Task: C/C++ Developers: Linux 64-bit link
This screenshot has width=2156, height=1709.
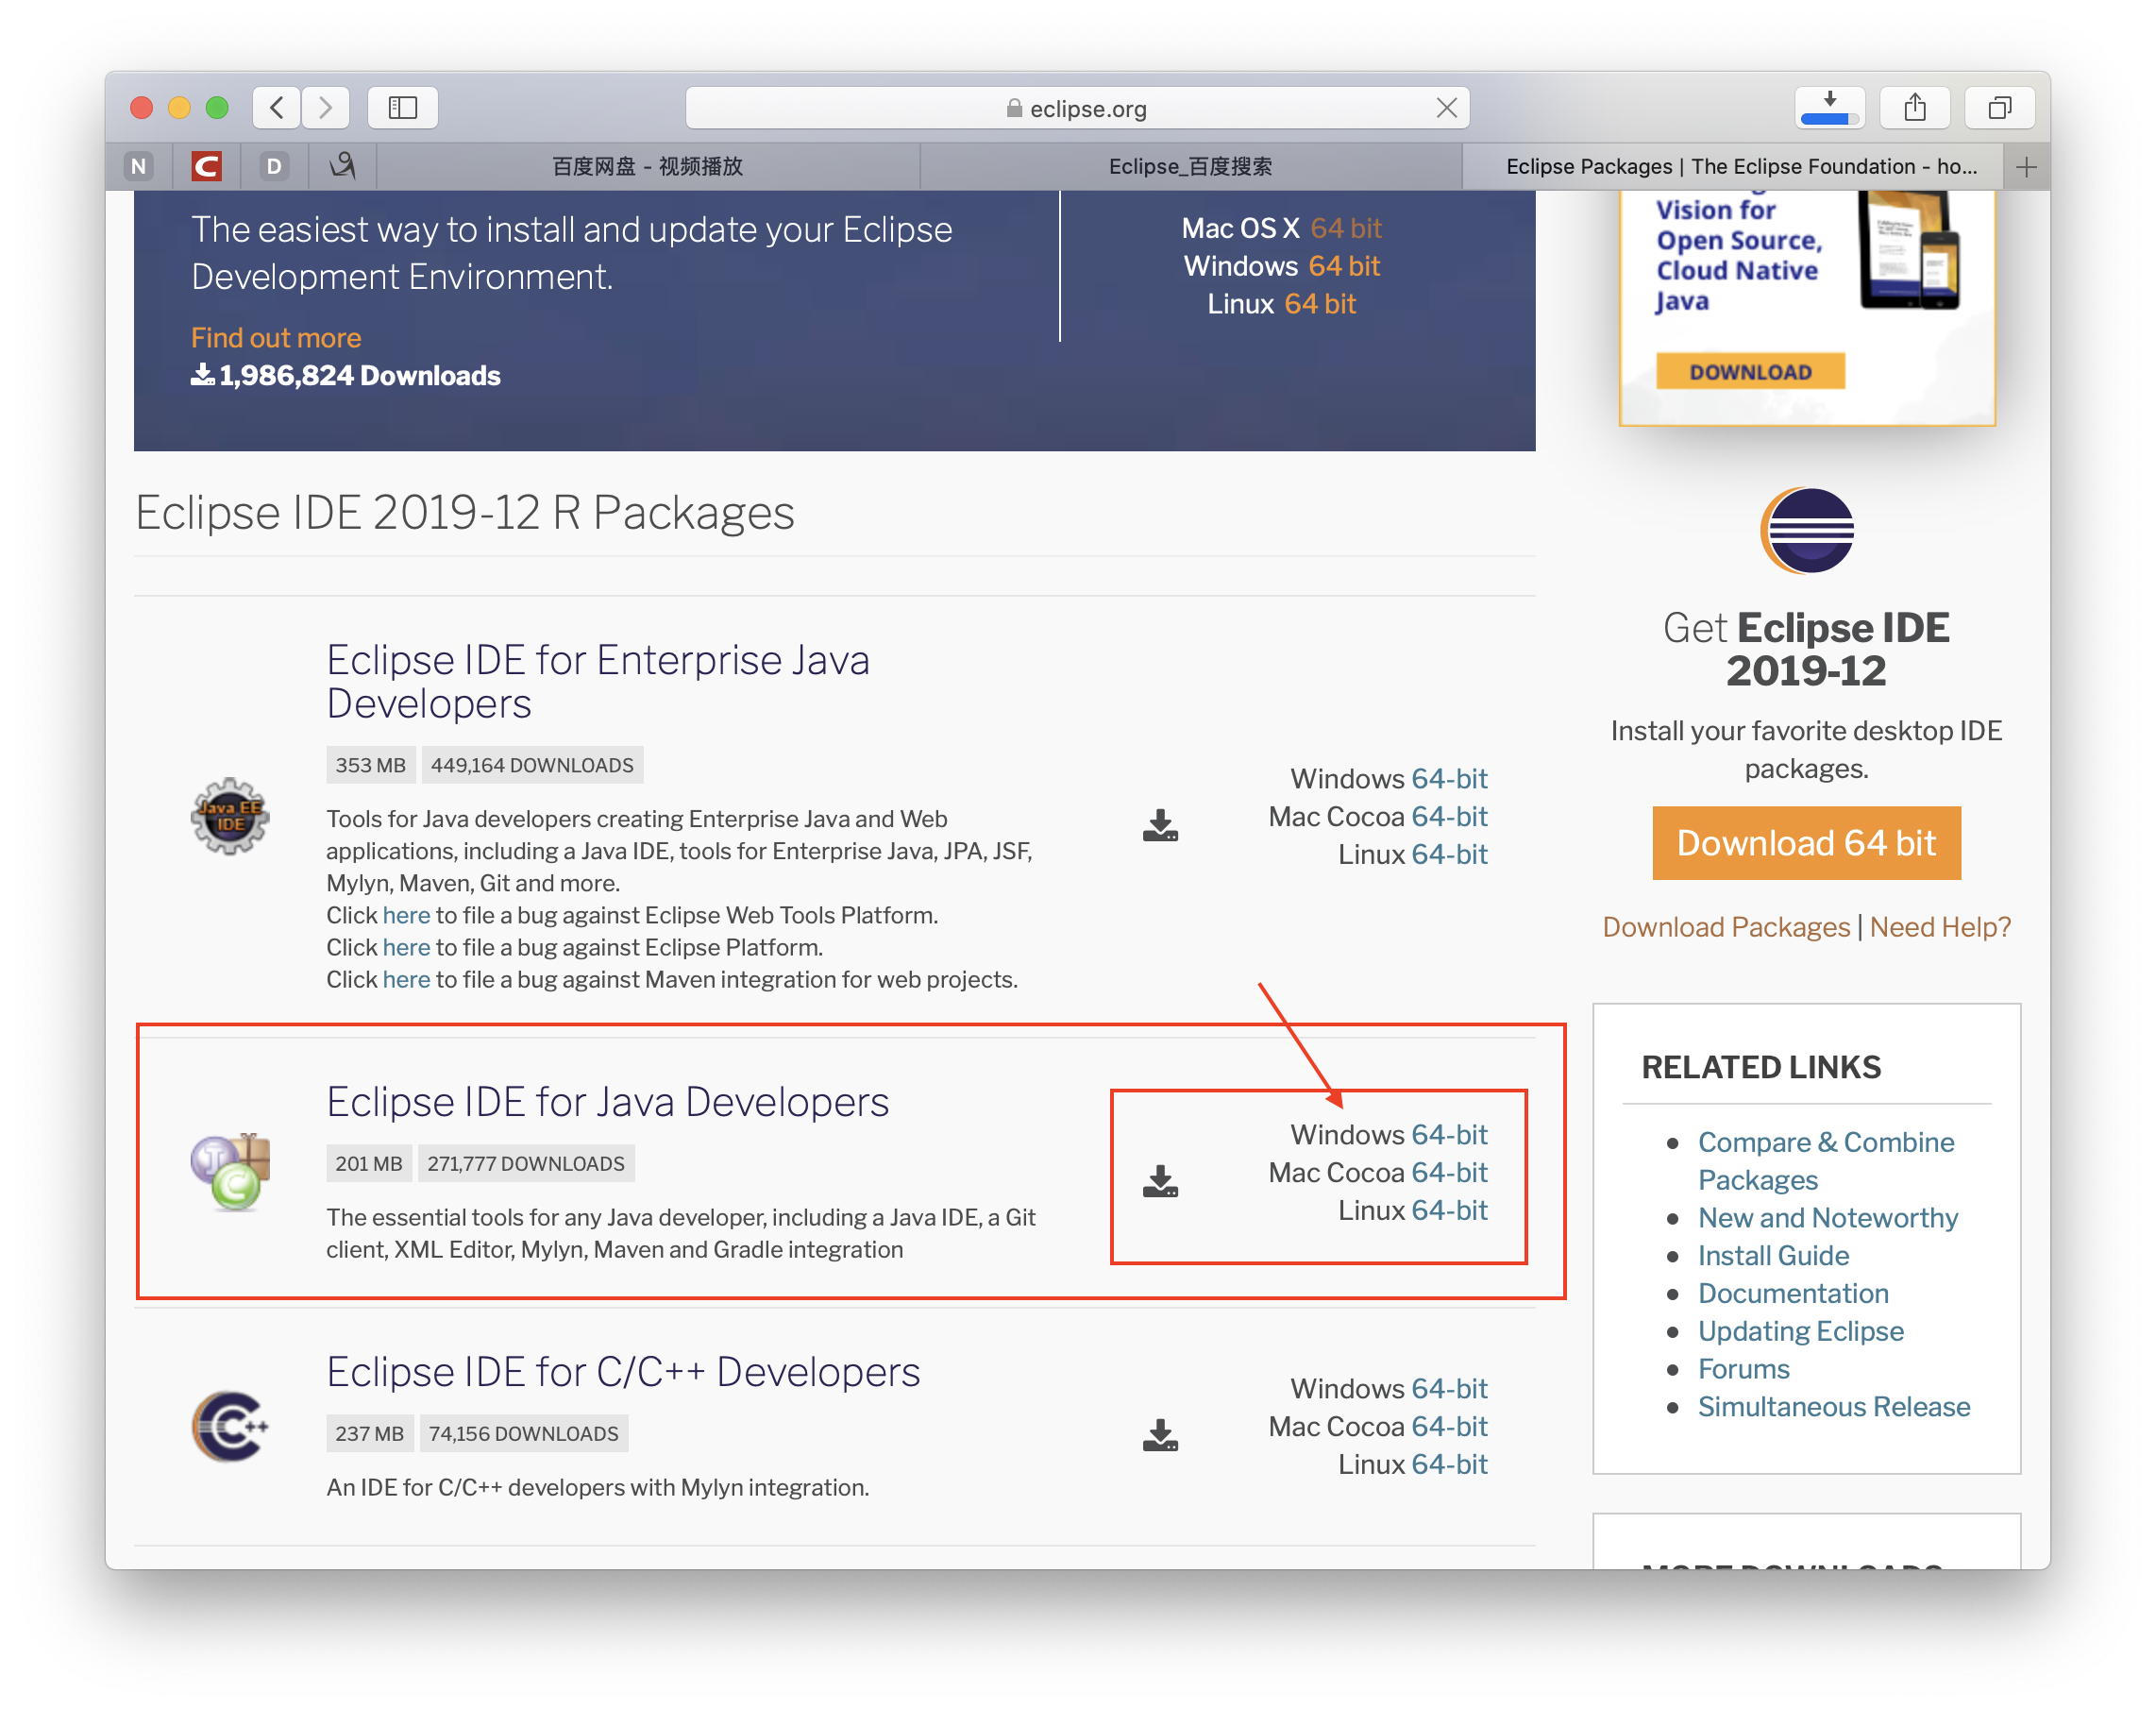Action: click(x=1449, y=1465)
